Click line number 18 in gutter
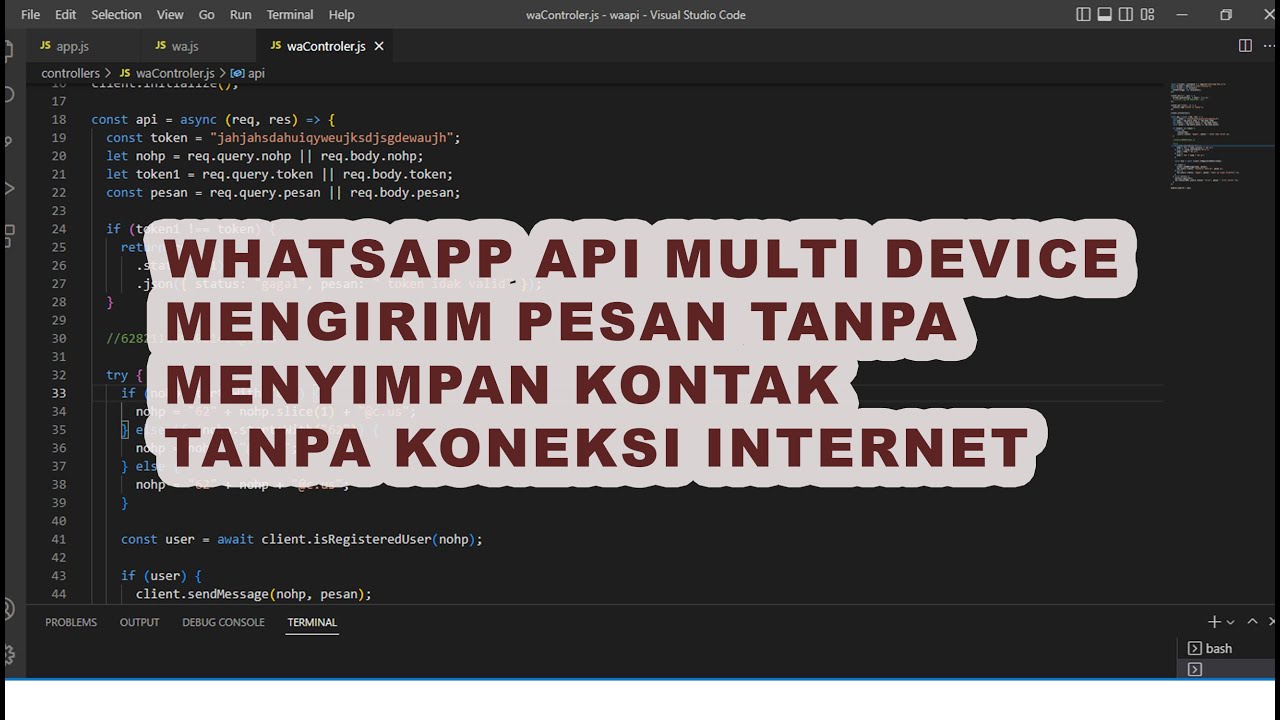The image size is (1280, 720). coord(58,119)
